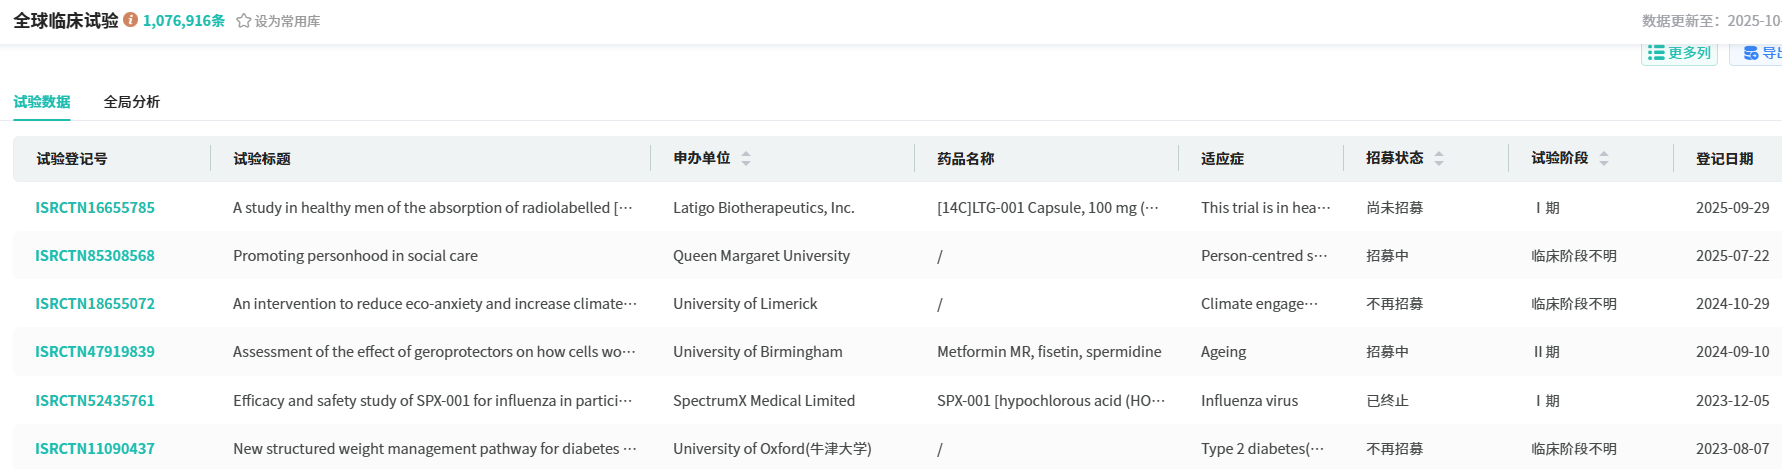Open the ISRCTN11090437 trial link

(95, 449)
